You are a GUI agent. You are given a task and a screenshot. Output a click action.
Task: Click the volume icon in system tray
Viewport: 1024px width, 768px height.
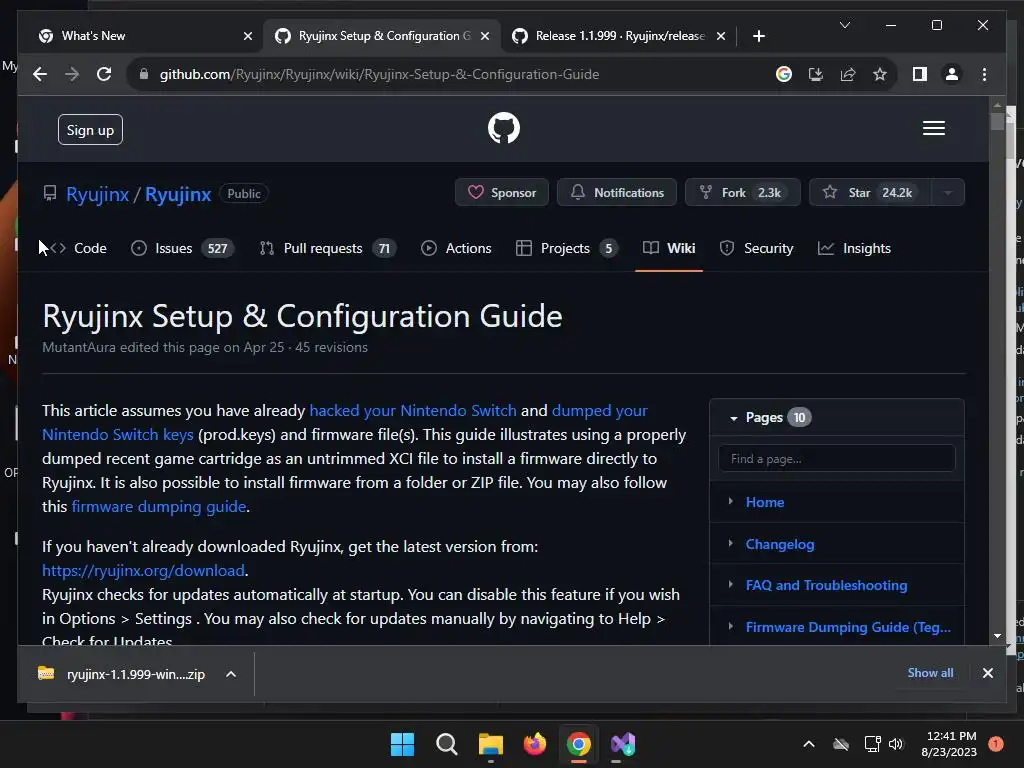895,744
